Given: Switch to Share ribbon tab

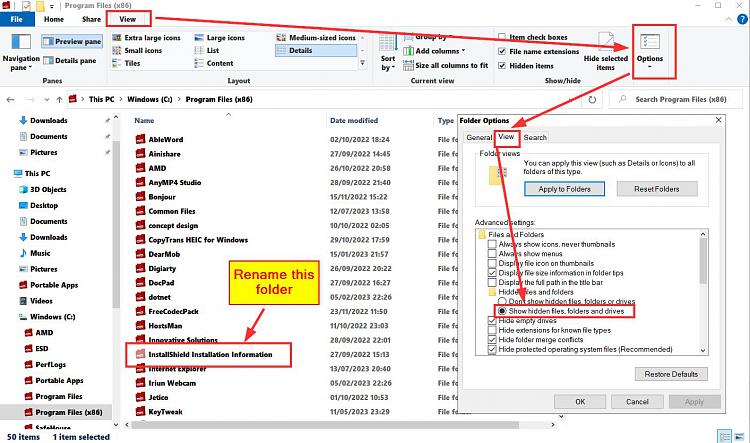Looking at the screenshot, I should [x=91, y=19].
